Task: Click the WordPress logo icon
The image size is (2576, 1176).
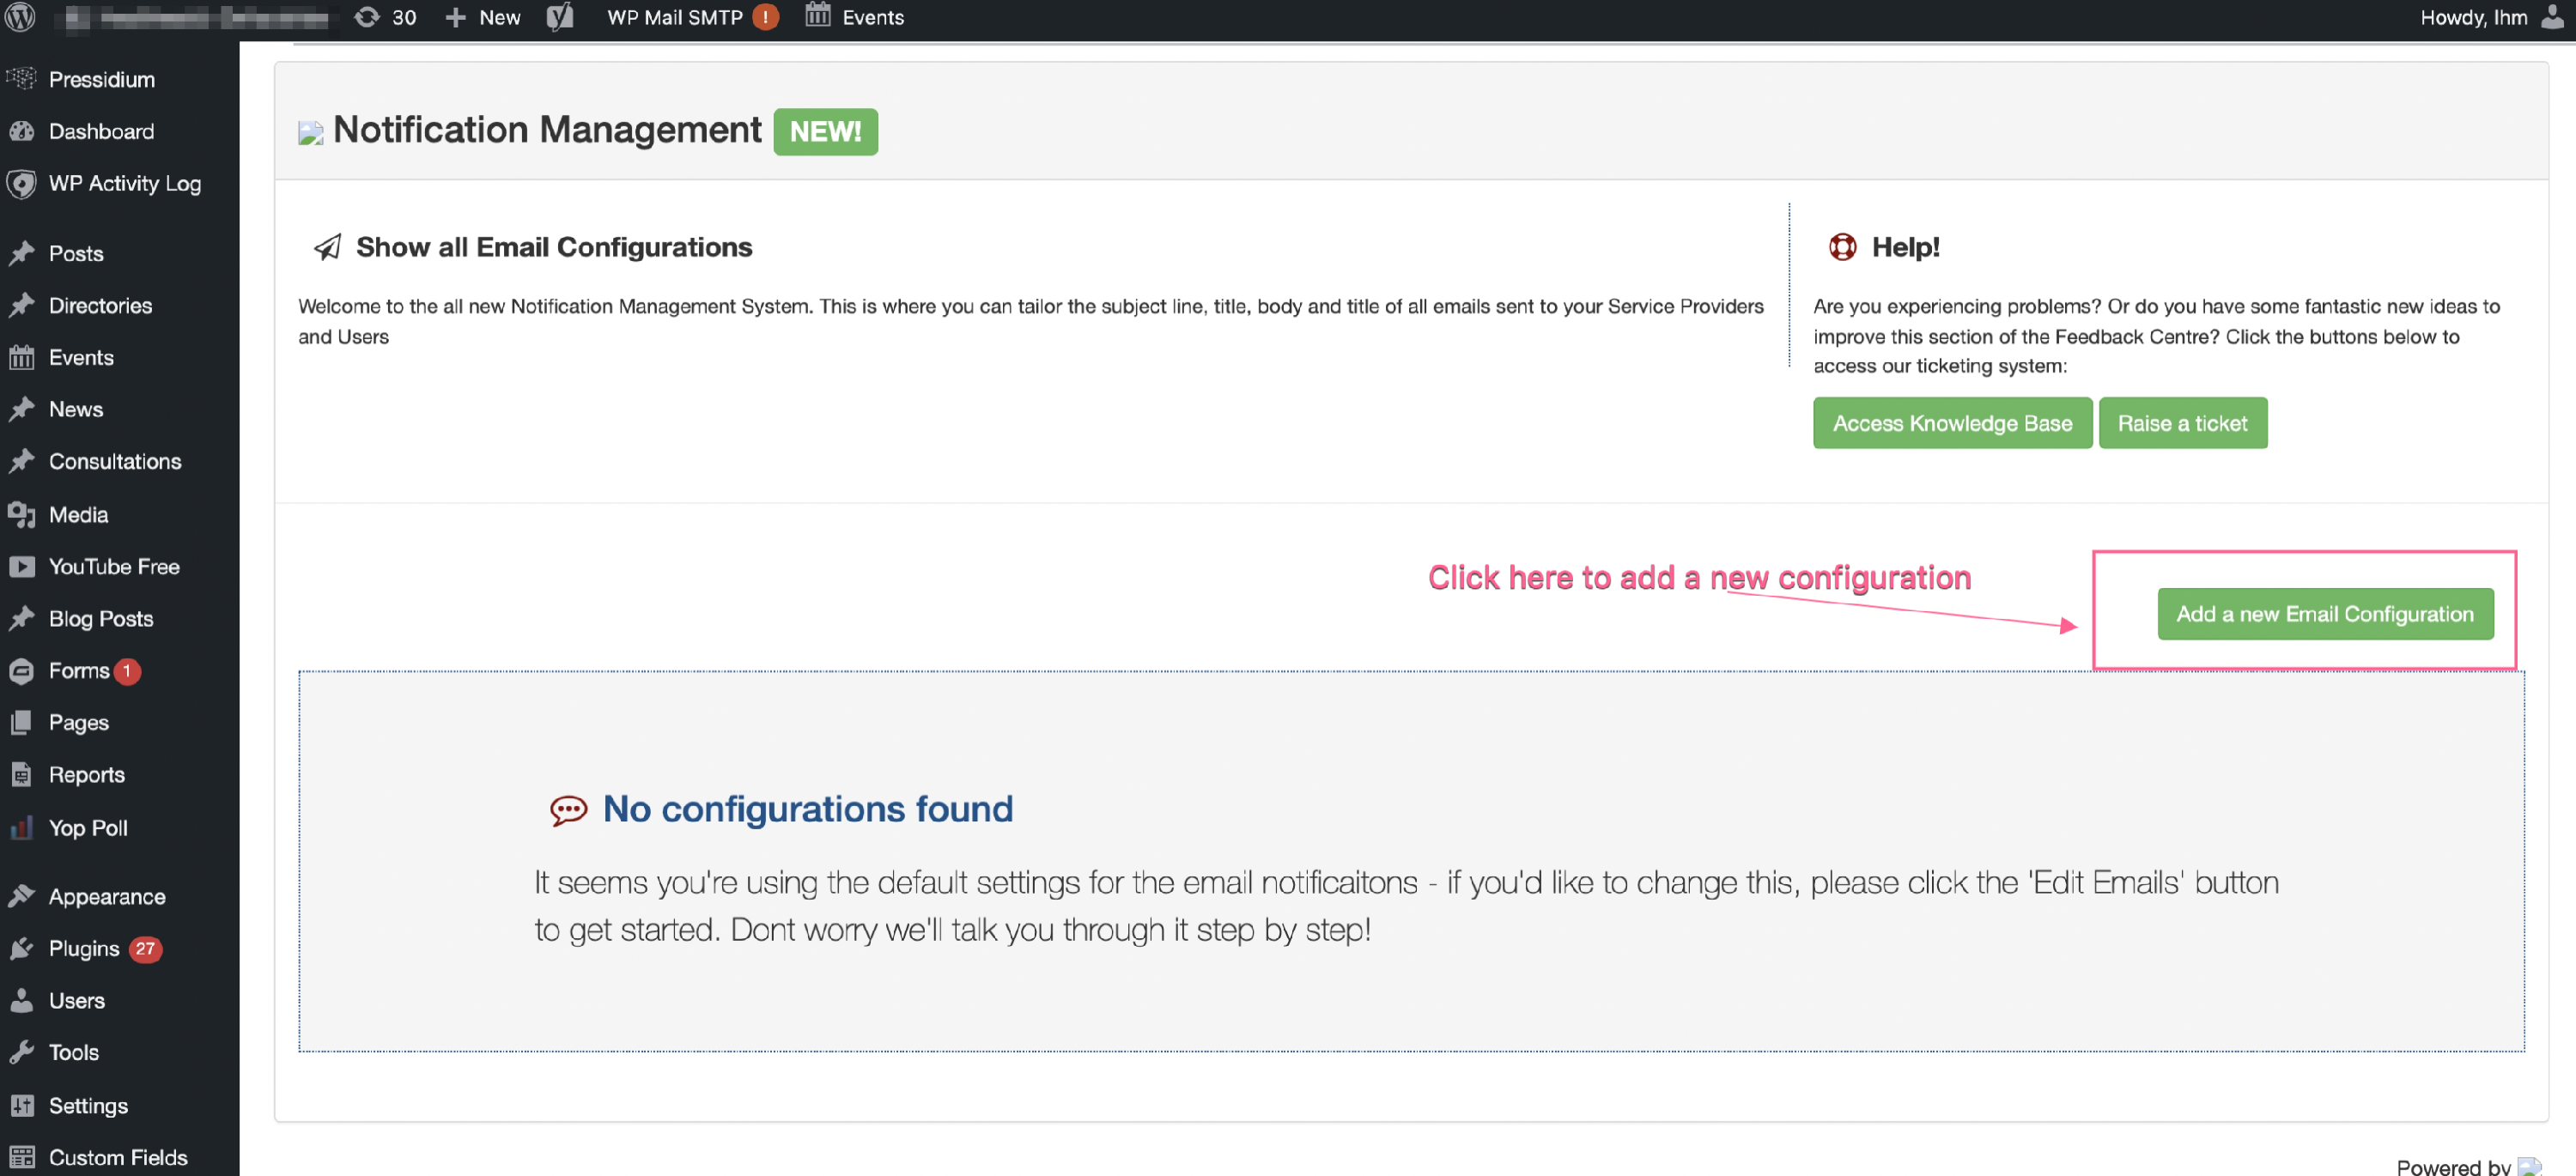Action: click(21, 17)
